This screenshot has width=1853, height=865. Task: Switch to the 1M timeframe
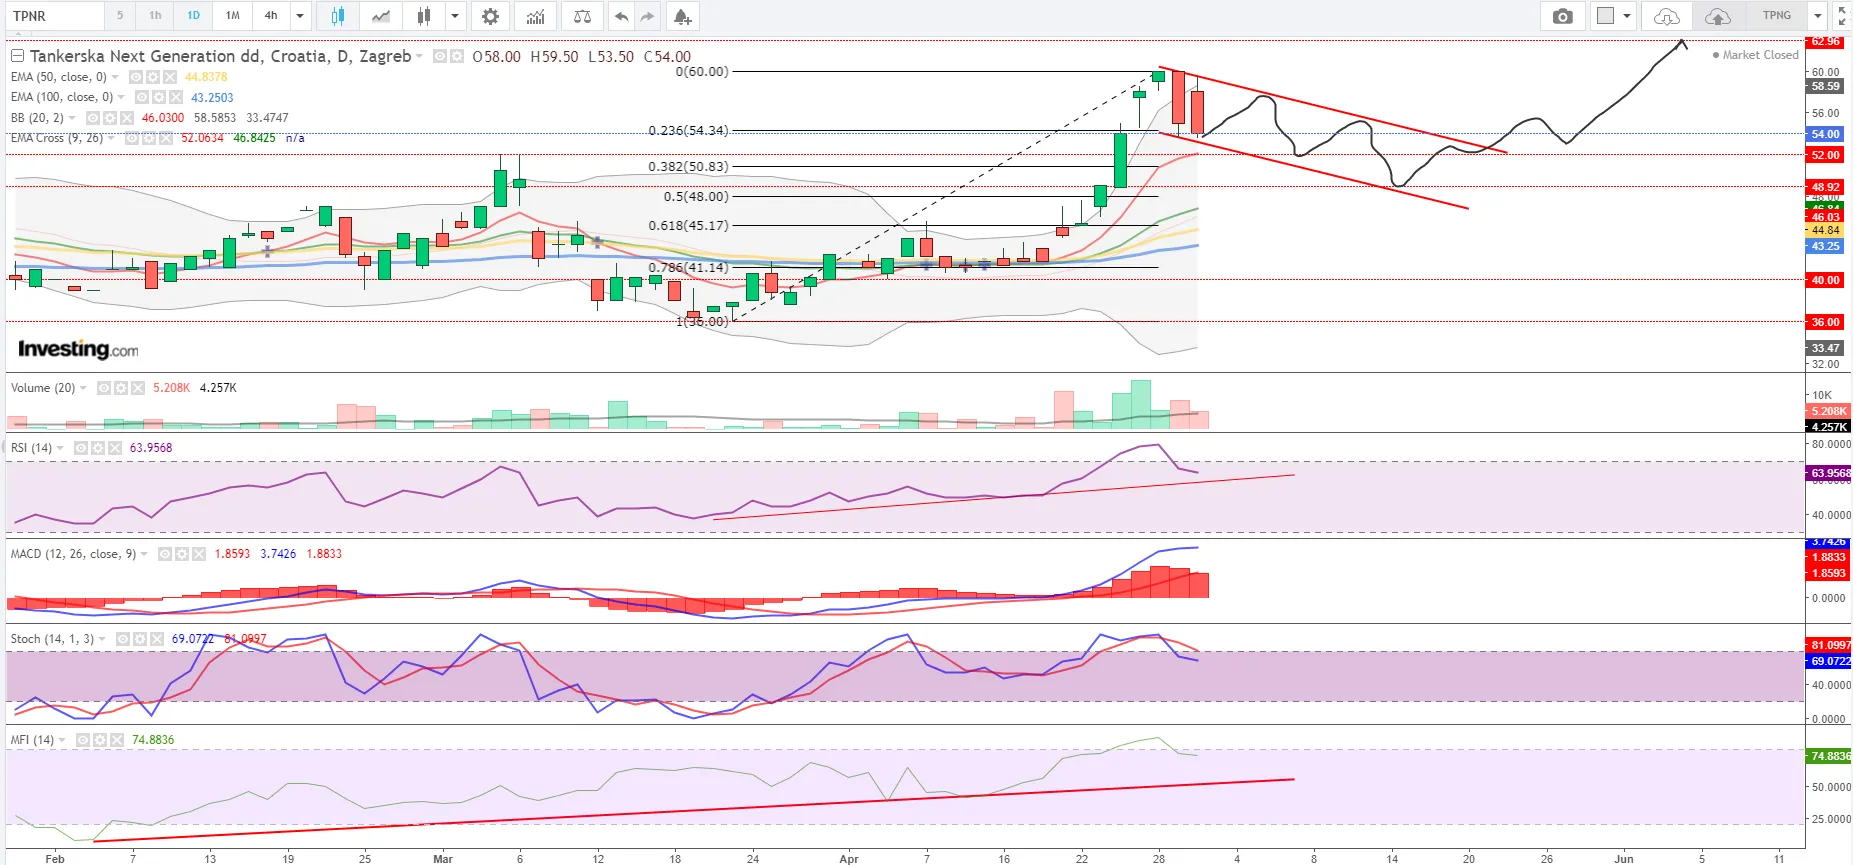click(x=232, y=16)
